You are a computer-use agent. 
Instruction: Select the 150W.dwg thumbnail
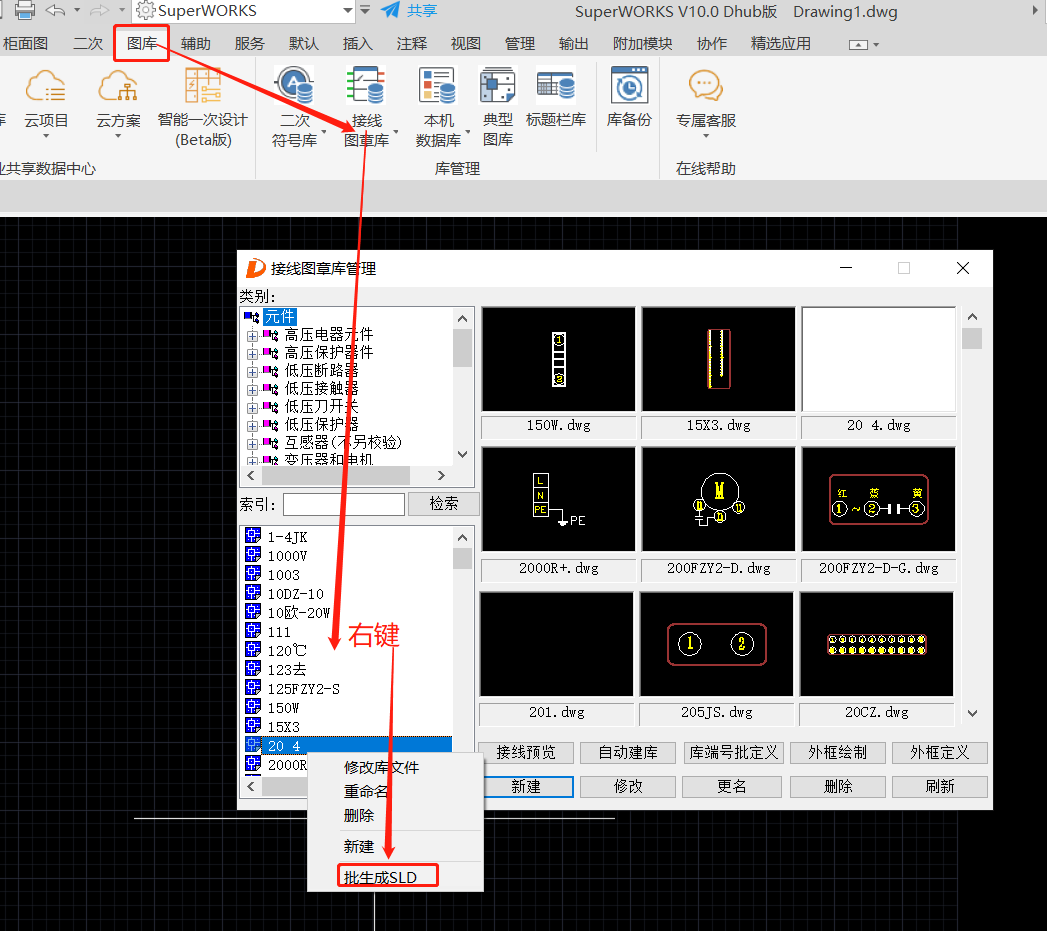(559, 359)
